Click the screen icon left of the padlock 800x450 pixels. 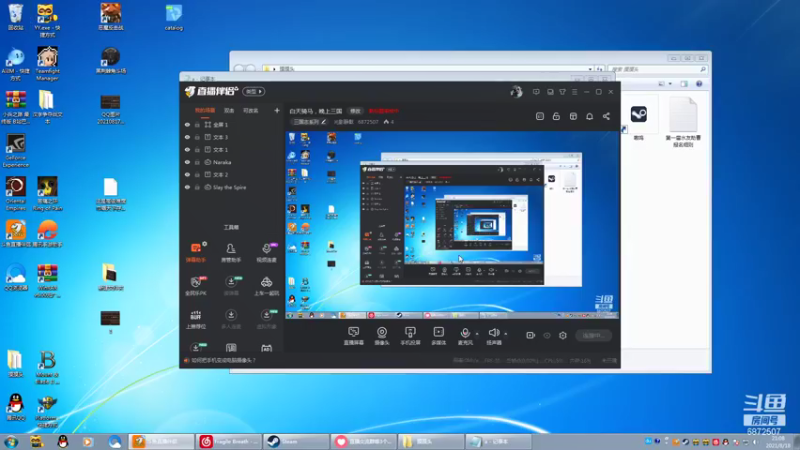point(540,116)
